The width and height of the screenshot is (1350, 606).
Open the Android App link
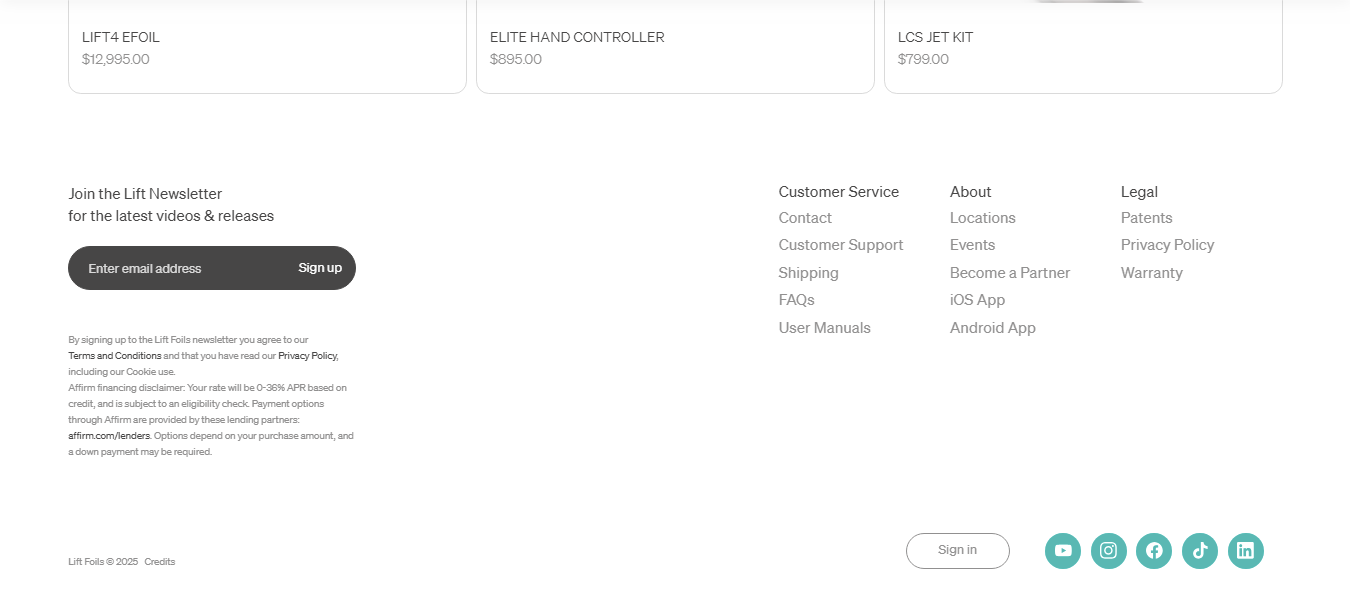point(993,328)
